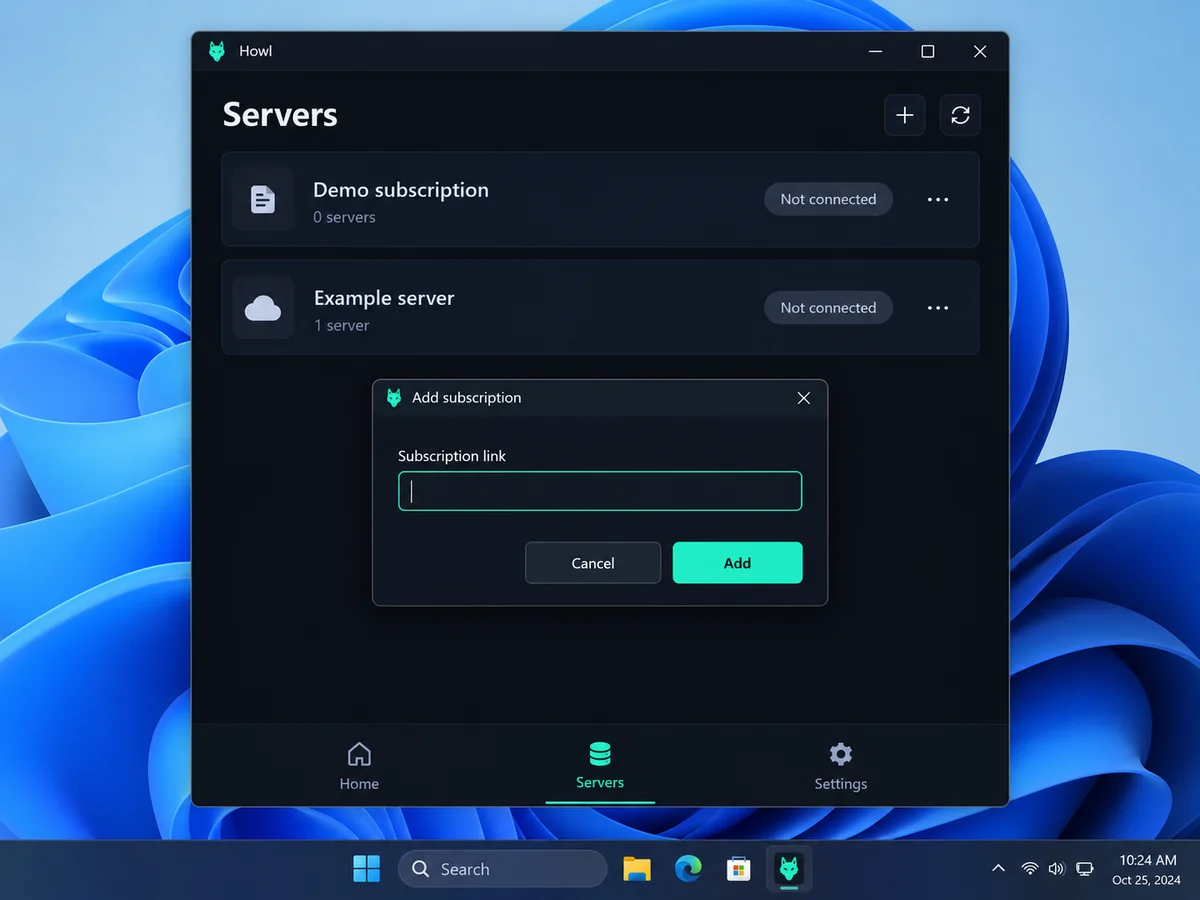
Task: Click the wolf icon in Add subscription dialog
Action: point(394,398)
